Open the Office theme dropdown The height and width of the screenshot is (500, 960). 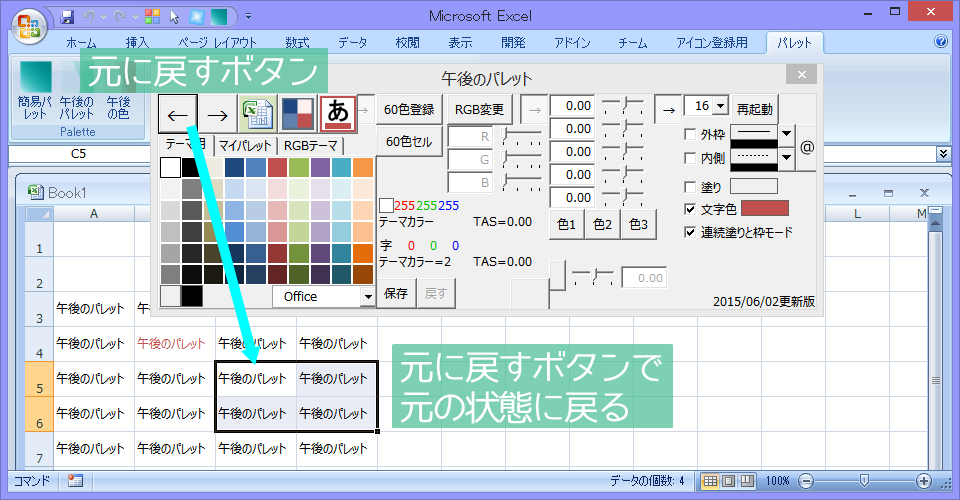pos(367,297)
